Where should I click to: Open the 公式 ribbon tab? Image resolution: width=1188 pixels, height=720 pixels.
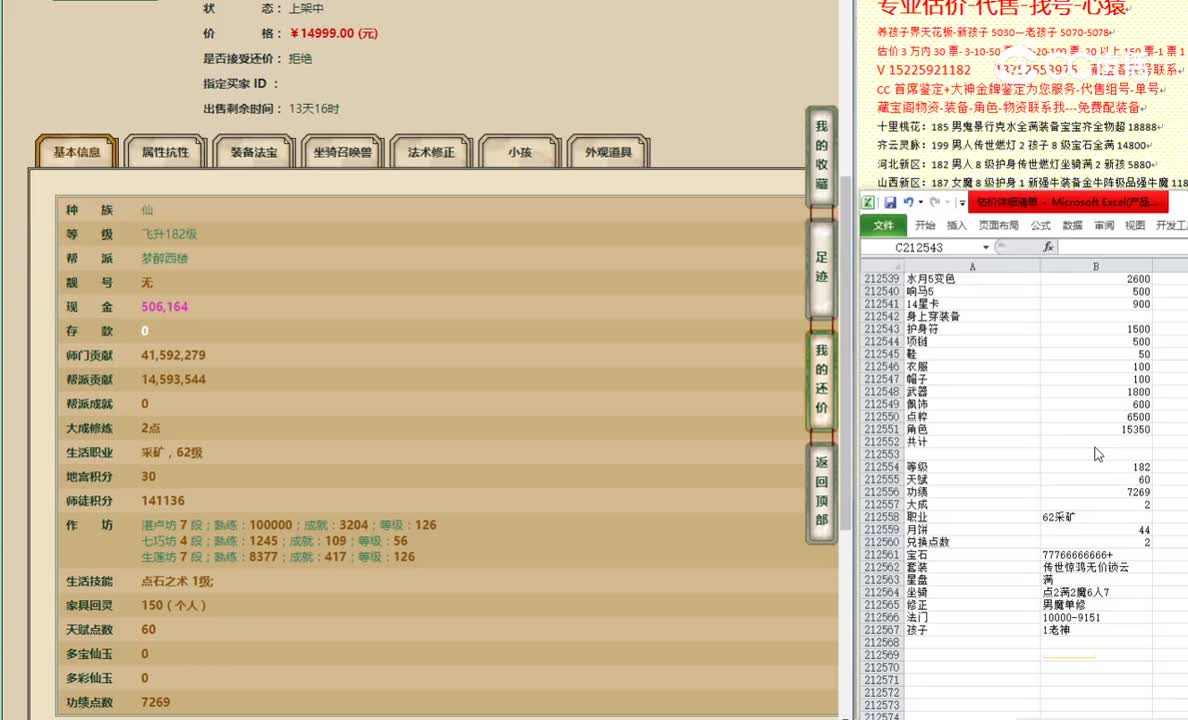tap(1040, 225)
